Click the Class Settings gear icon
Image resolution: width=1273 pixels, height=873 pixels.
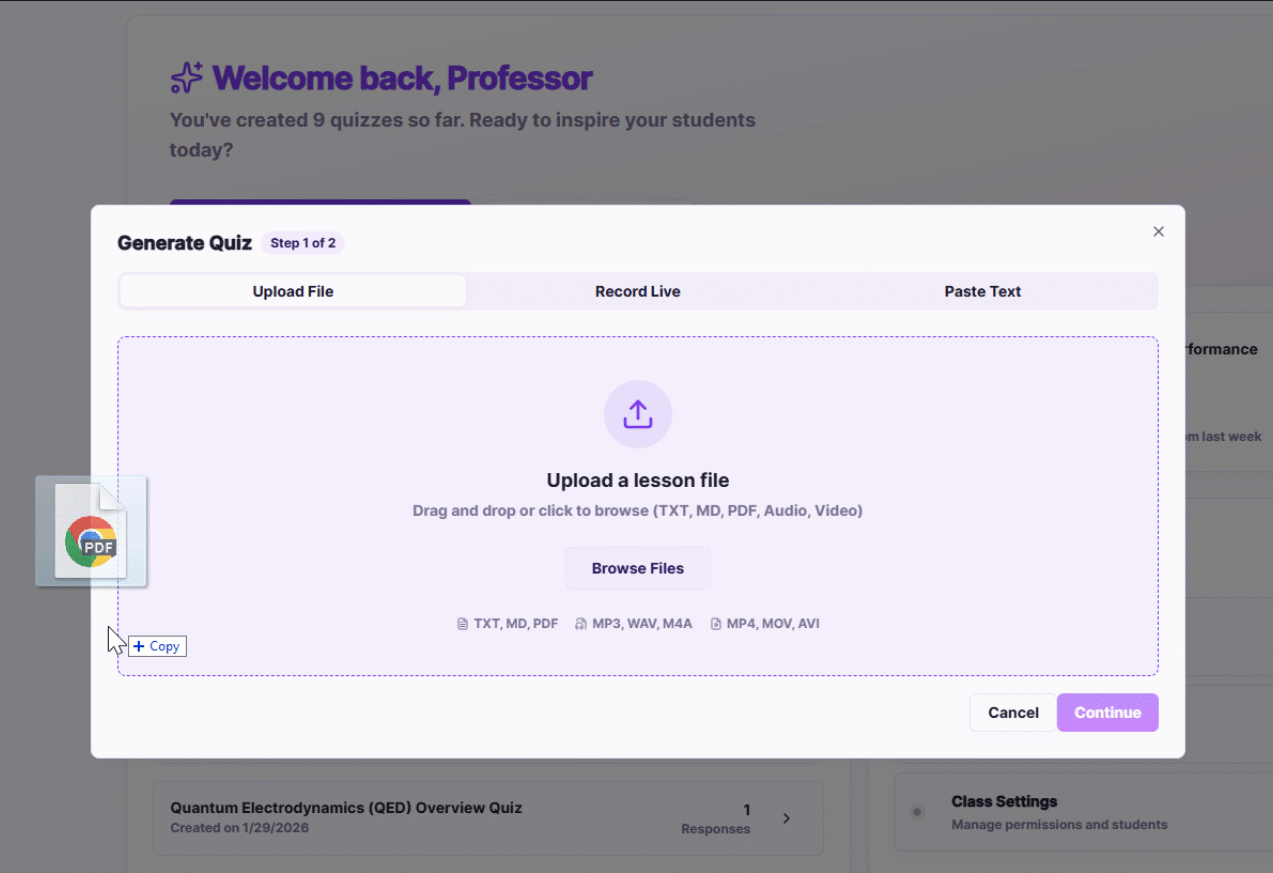click(917, 812)
